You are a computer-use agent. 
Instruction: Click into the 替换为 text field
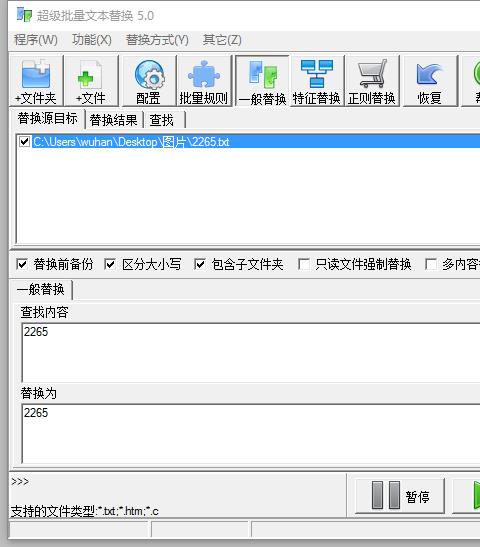[x=251, y=434]
